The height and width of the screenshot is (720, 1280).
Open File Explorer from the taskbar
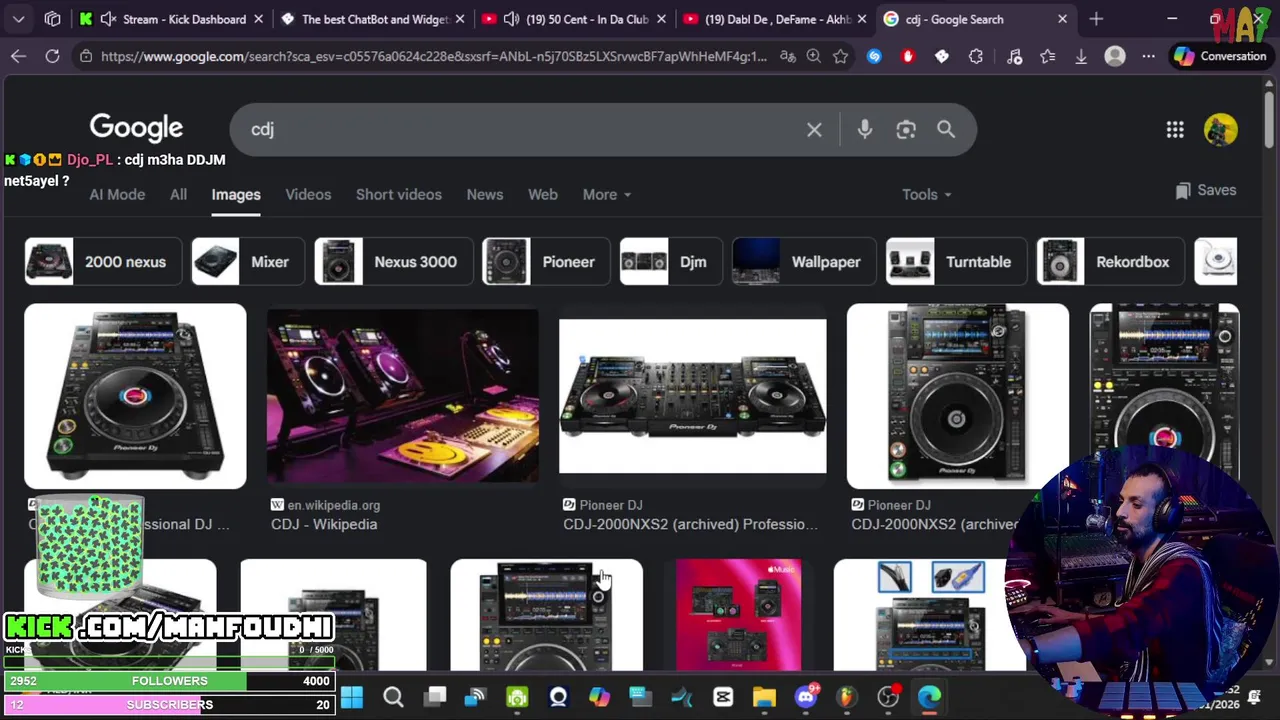pos(764,697)
